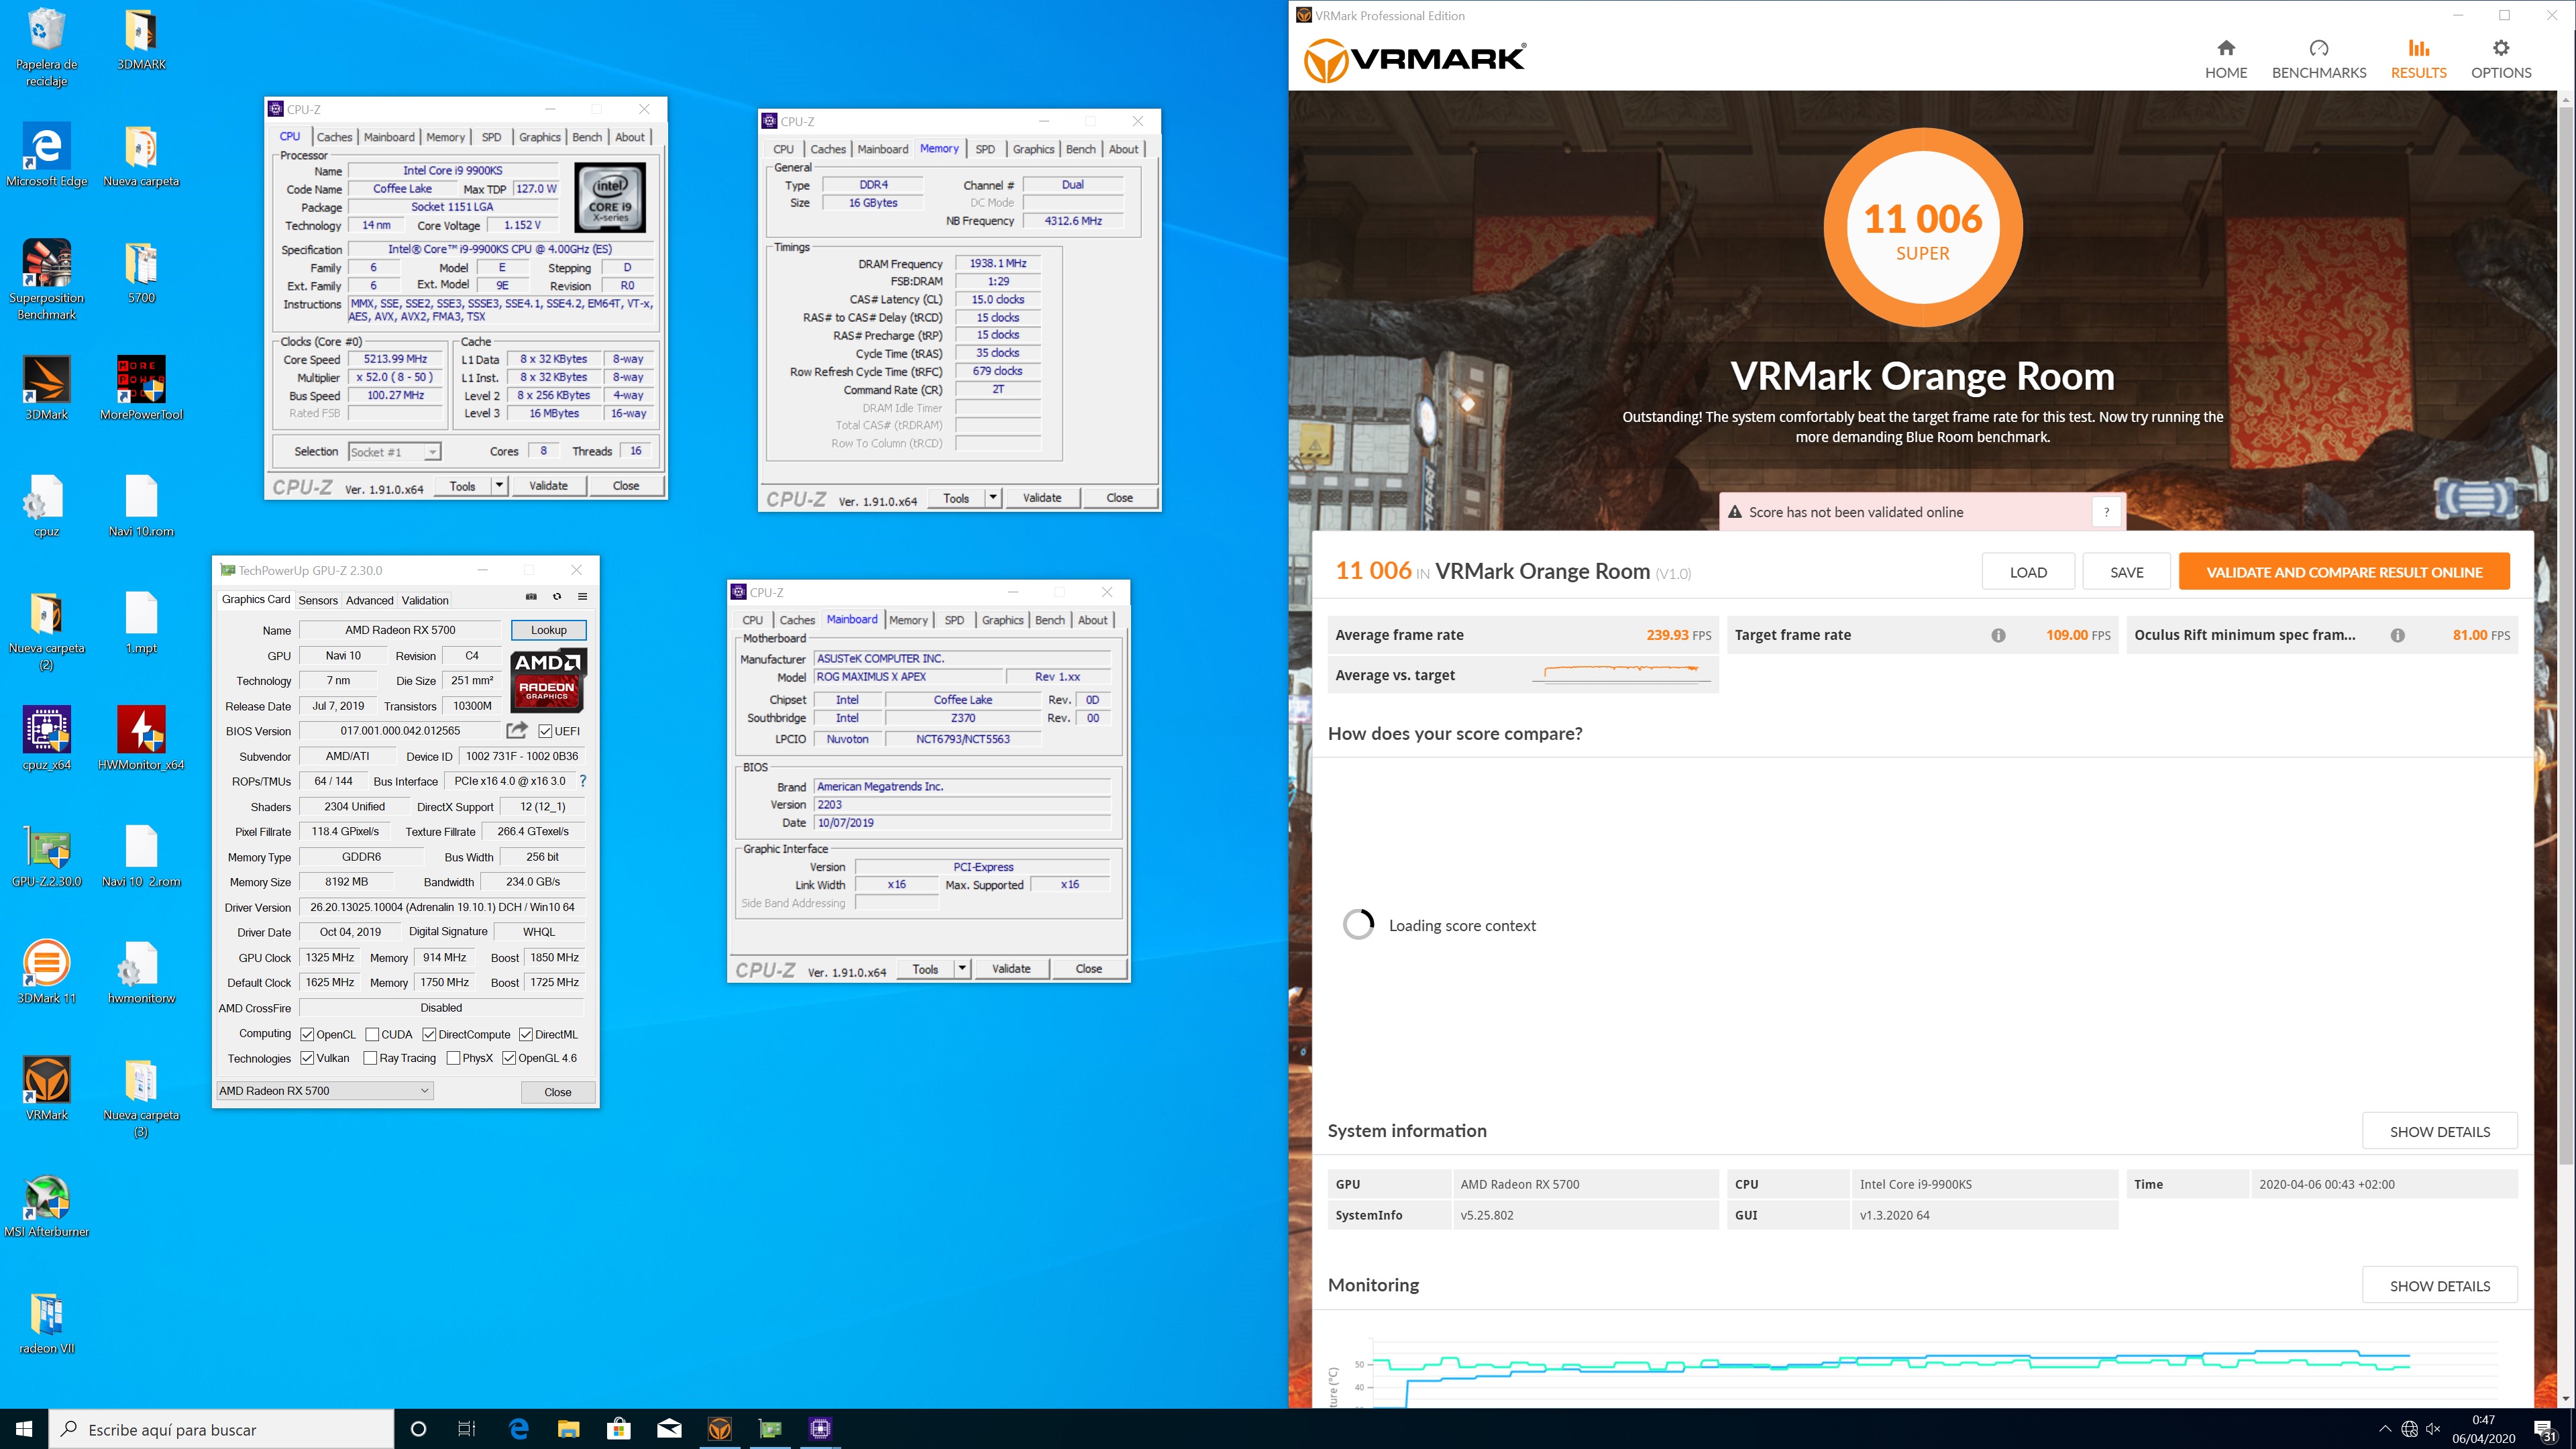Click the LOAD result button
This screenshot has width=2576, height=1449.
2028,572
